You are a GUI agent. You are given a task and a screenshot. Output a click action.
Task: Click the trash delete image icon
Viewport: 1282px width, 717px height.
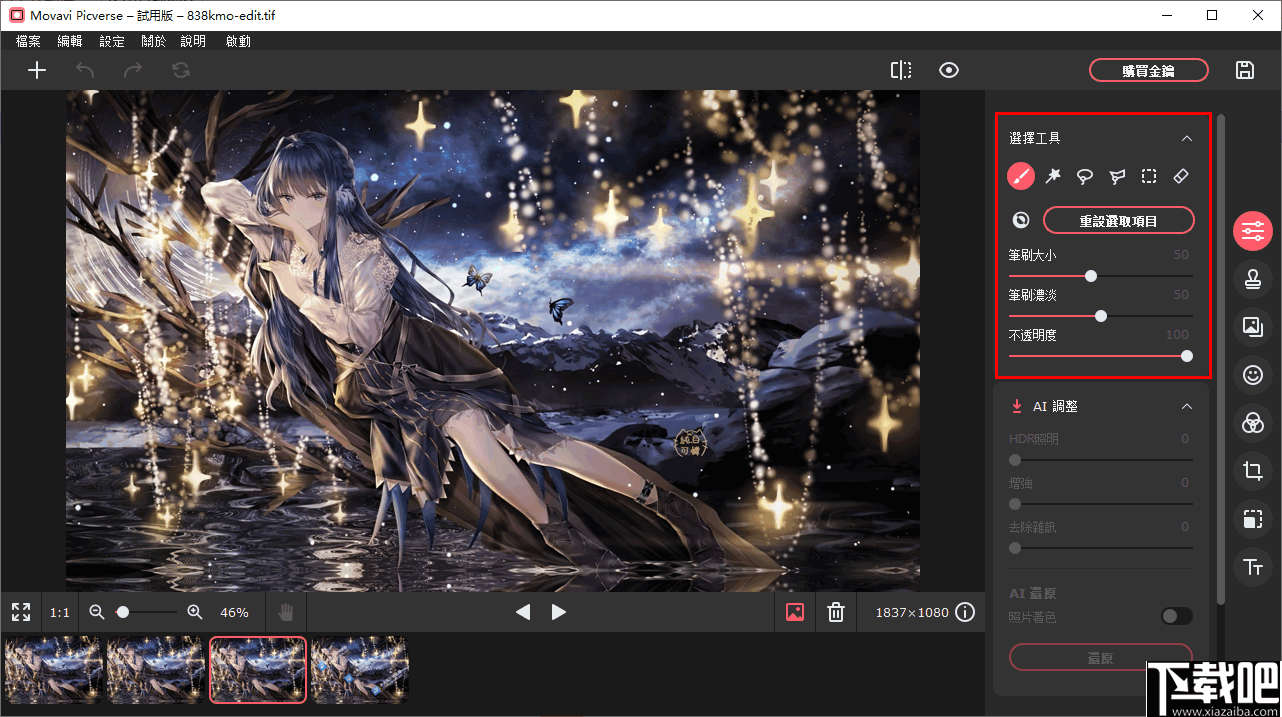(x=836, y=612)
